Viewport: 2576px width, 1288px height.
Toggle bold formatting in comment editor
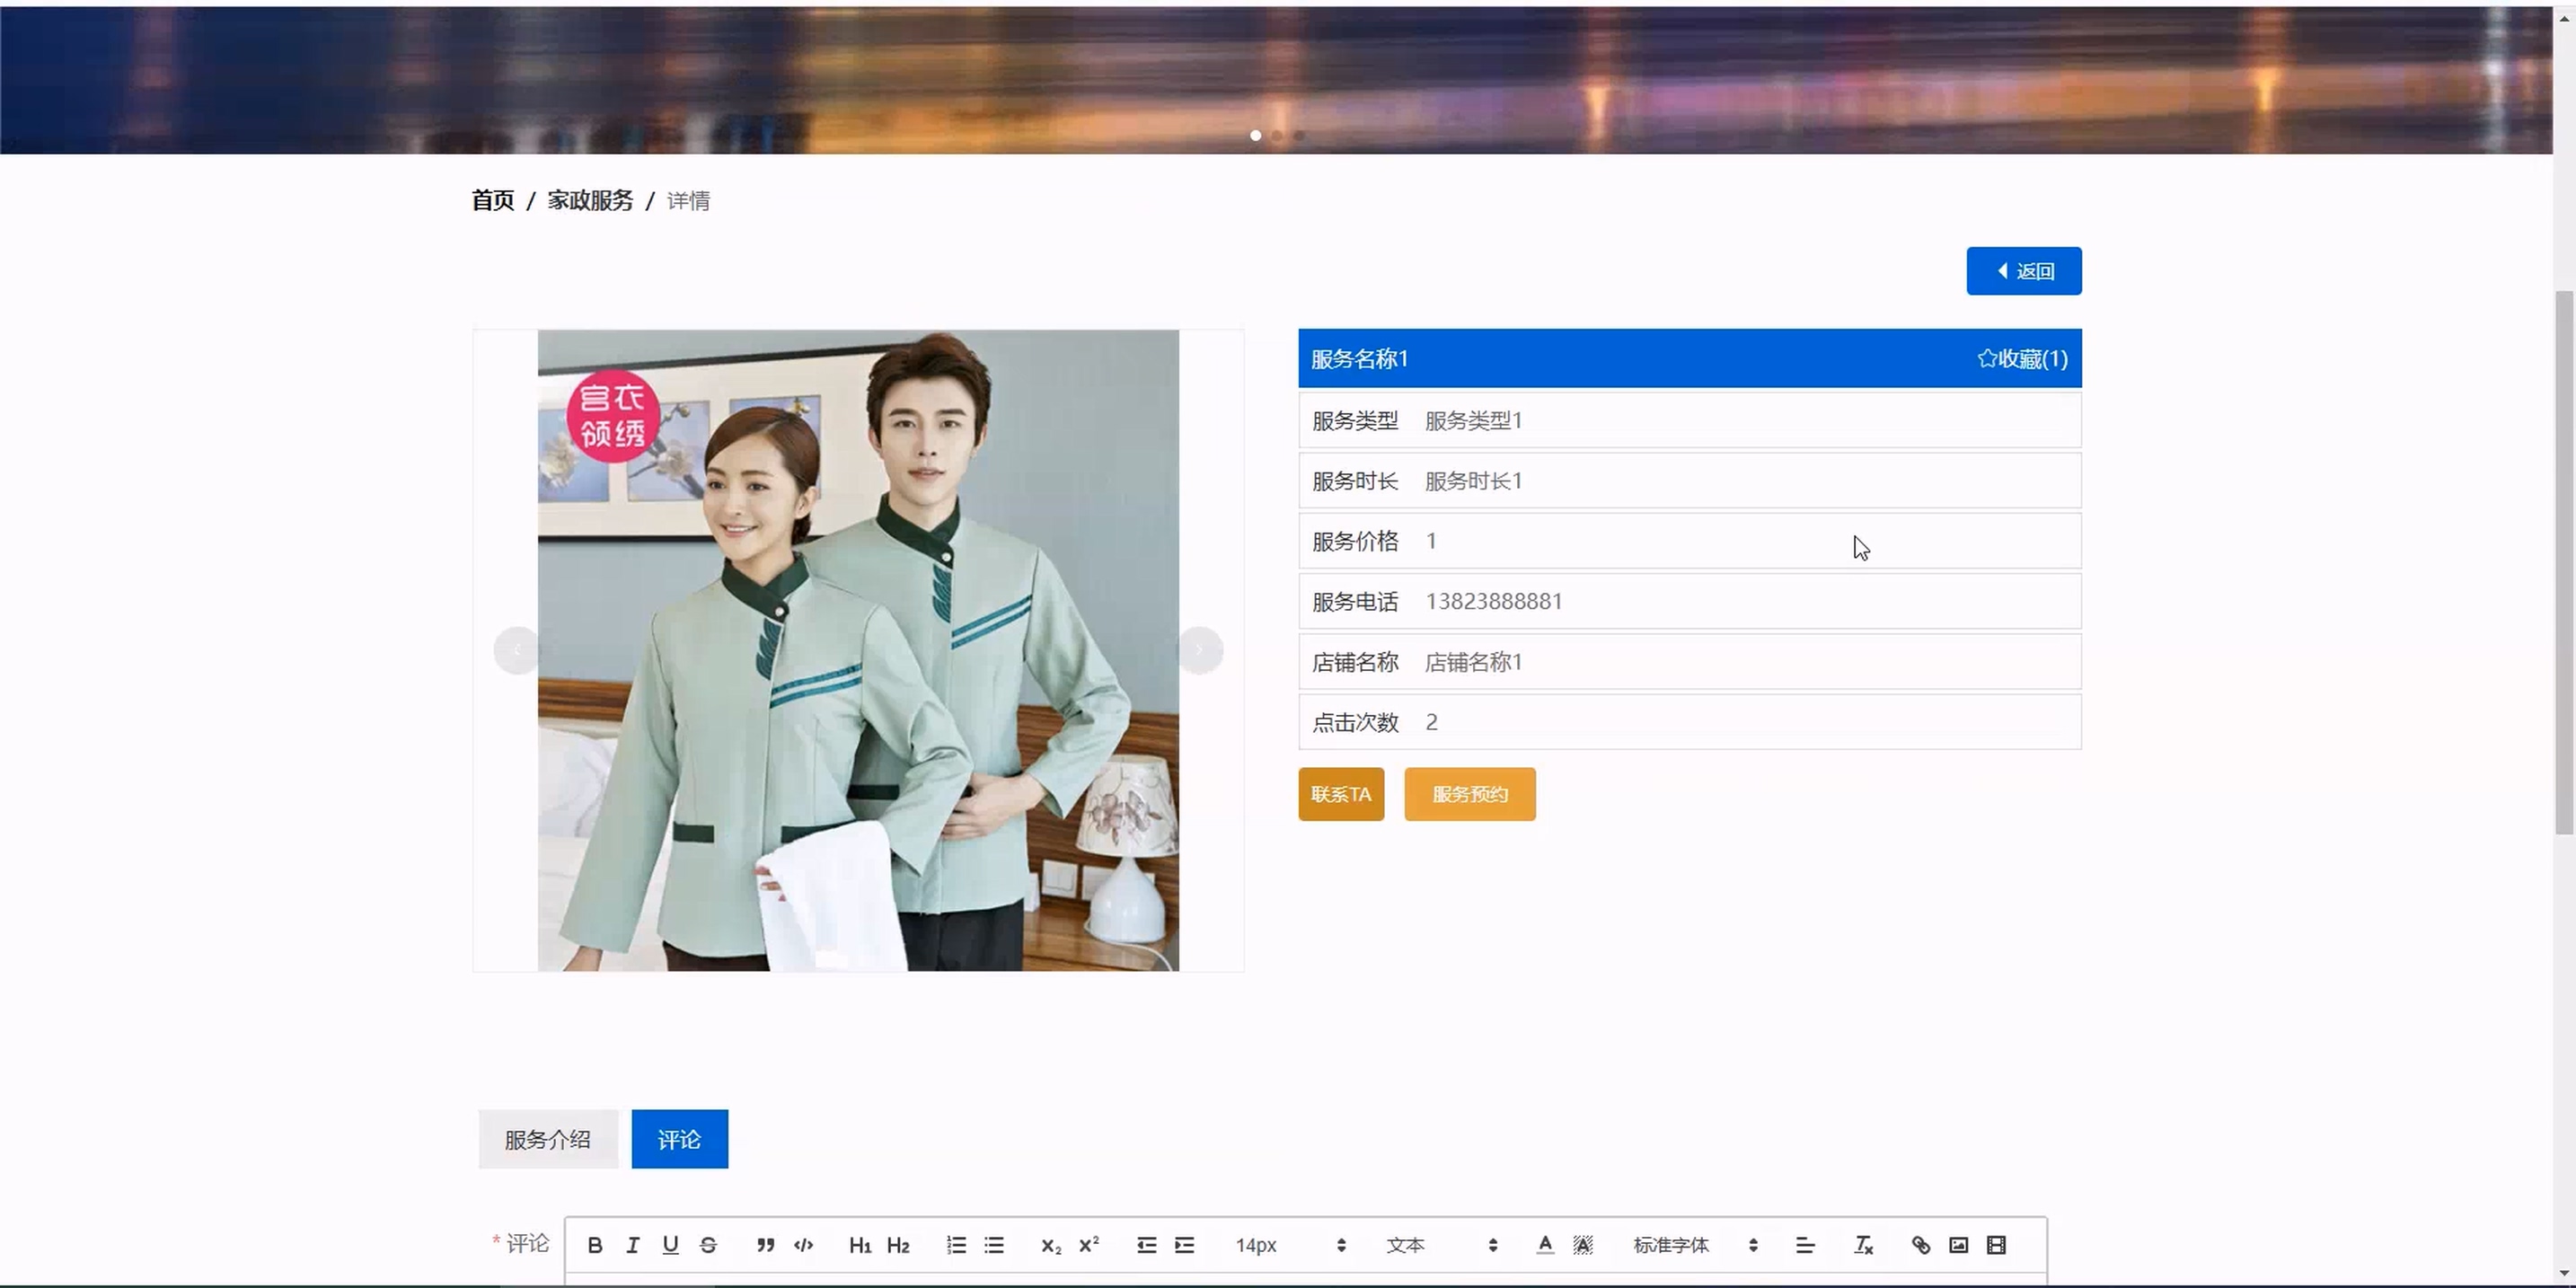(x=595, y=1245)
